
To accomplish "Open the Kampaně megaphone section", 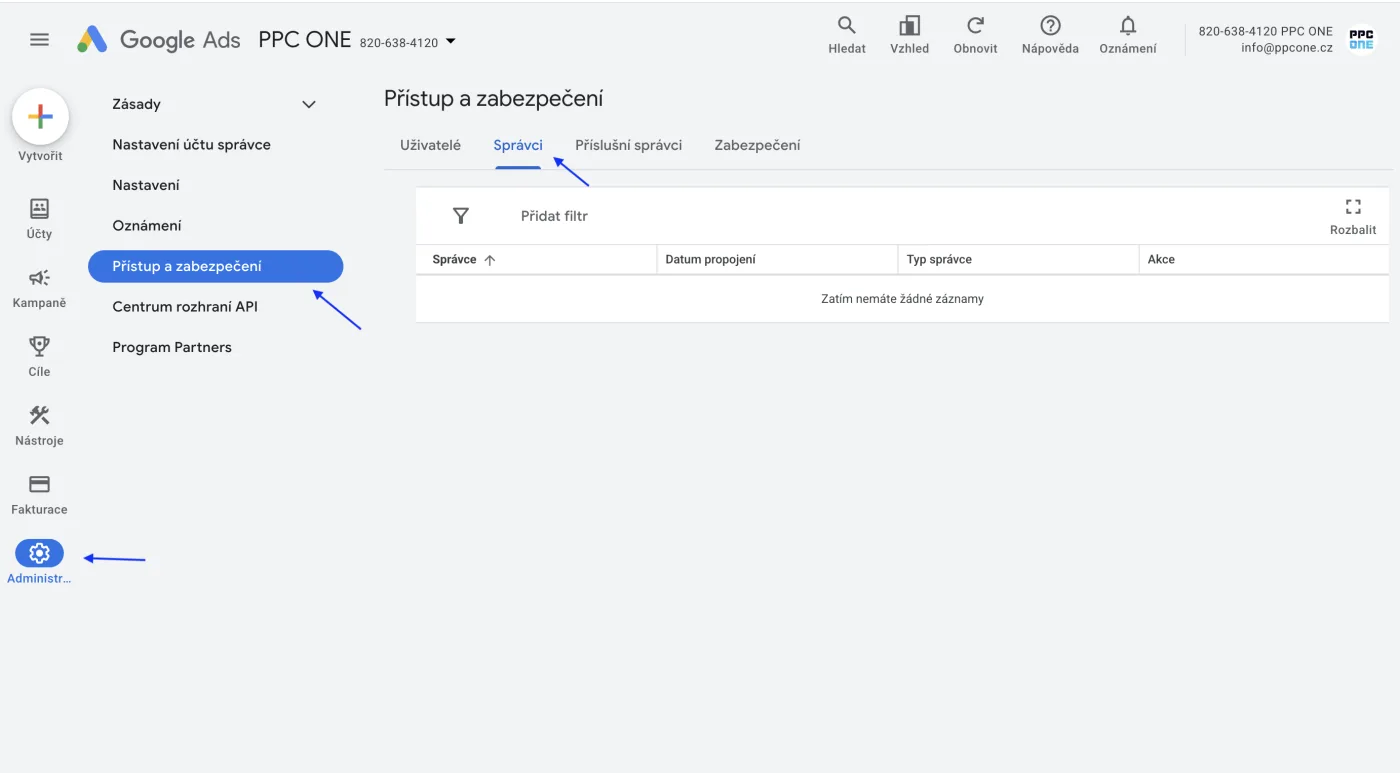I will (39, 288).
